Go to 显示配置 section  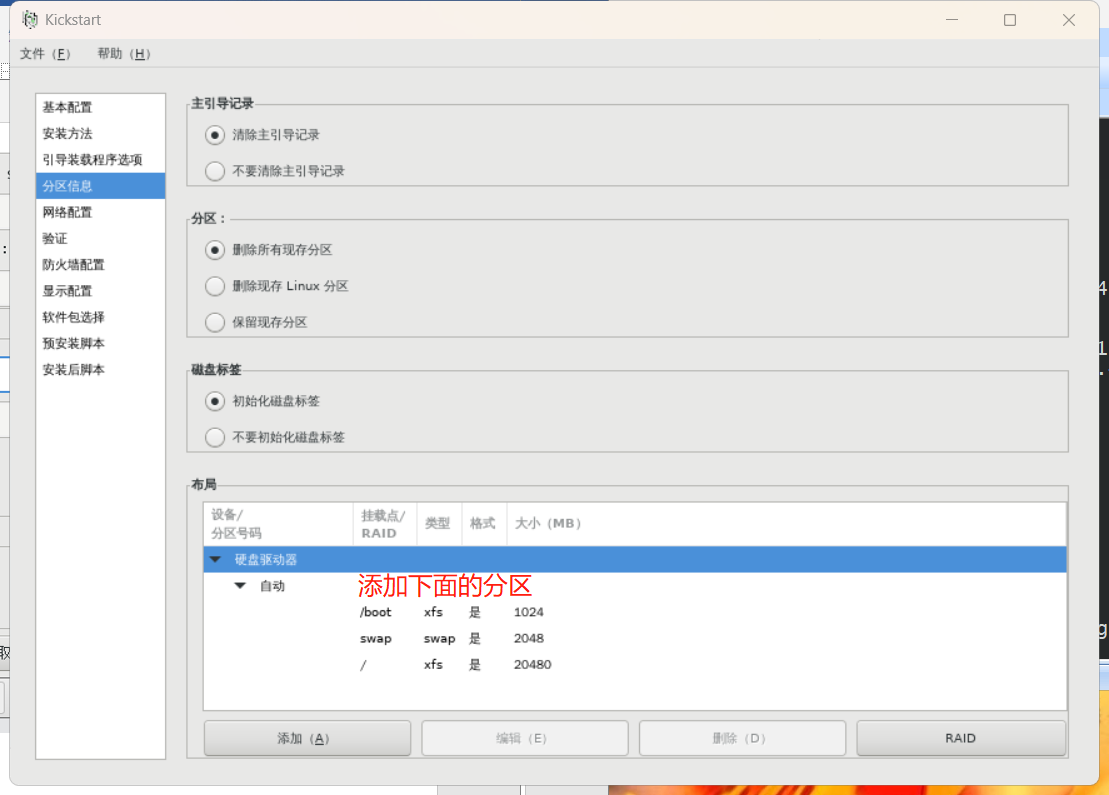100,291
